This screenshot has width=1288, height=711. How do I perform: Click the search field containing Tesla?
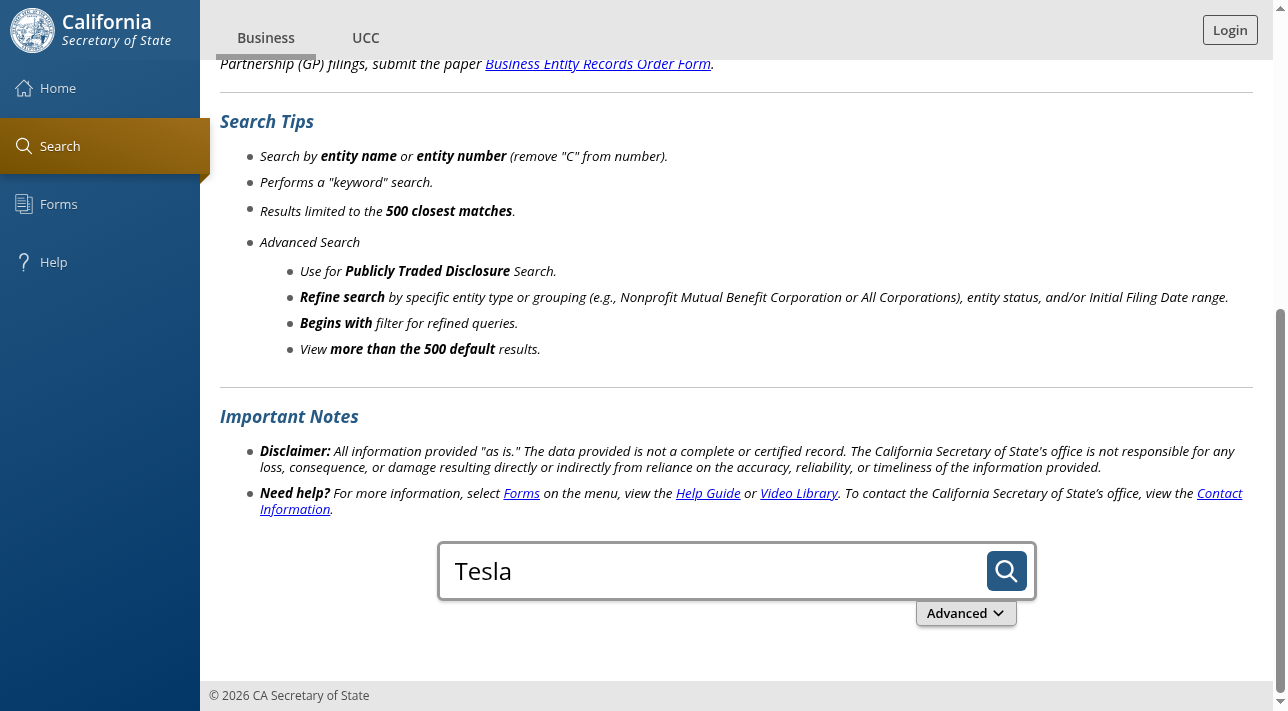click(712, 571)
